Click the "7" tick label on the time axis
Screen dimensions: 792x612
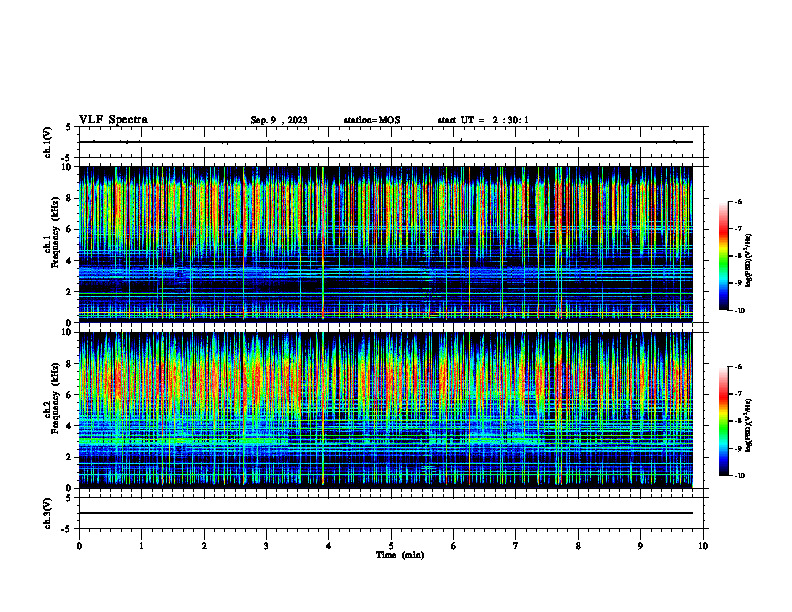pos(516,546)
